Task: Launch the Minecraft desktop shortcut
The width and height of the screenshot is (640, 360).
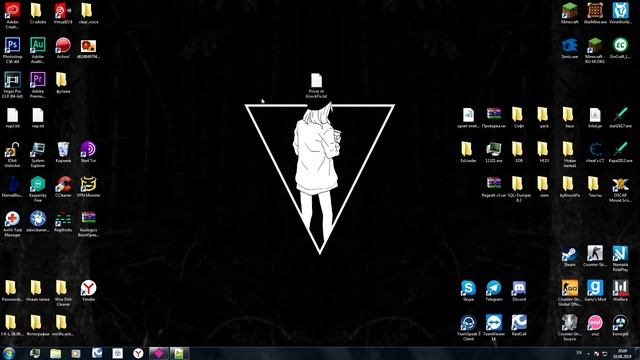Action: tap(570, 13)
